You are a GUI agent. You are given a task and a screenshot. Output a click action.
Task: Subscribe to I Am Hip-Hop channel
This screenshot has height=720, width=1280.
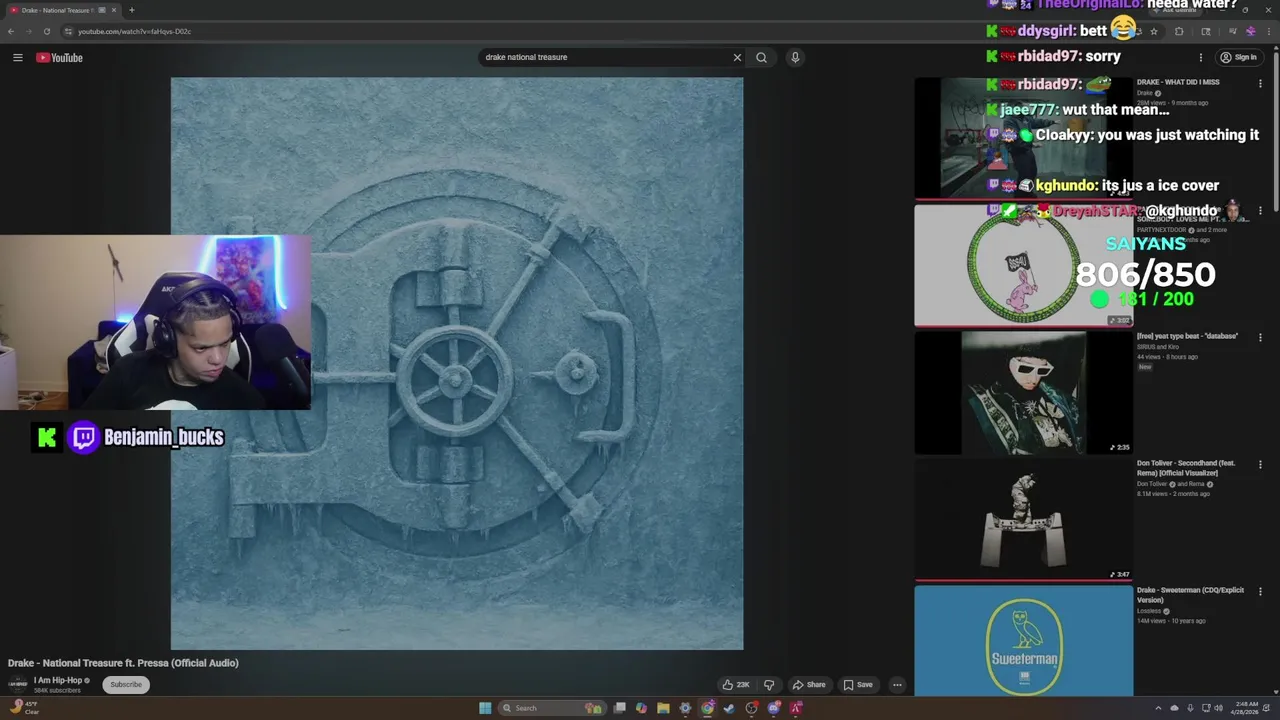(x=126, y=685)
